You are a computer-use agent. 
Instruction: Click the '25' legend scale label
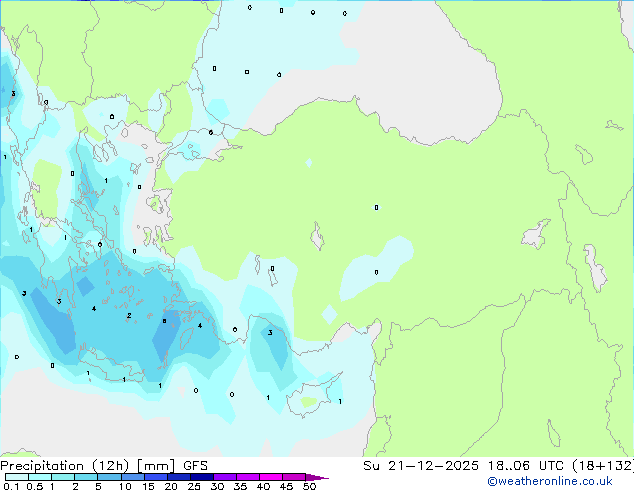click(194, 486)
